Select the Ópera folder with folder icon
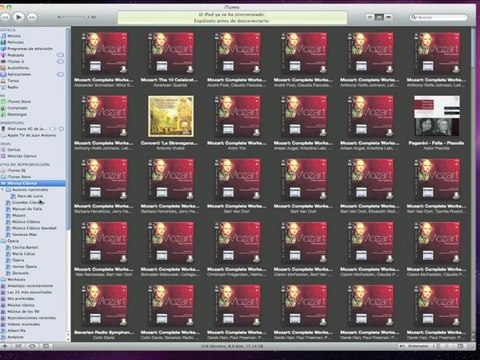Image resolution: width=480 pixels, height=360 pixels. (13, 241)
